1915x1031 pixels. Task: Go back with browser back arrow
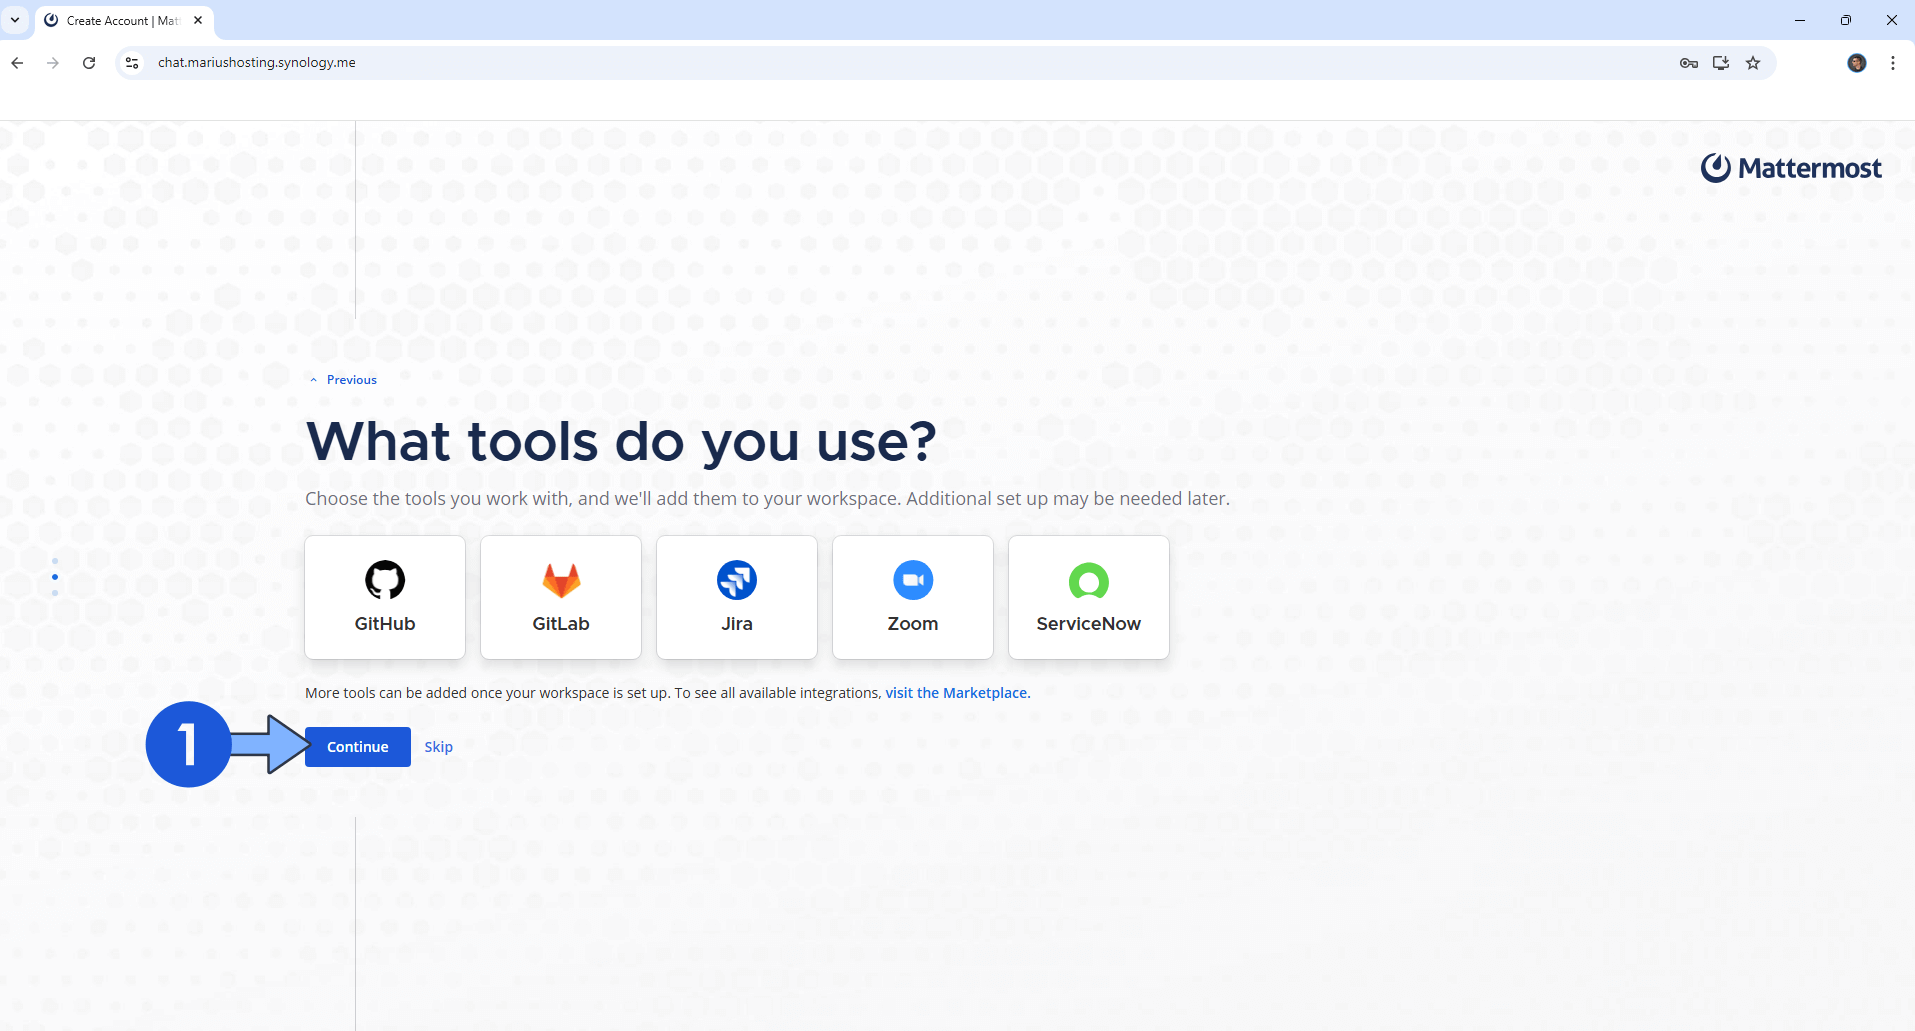pos(17,63)
